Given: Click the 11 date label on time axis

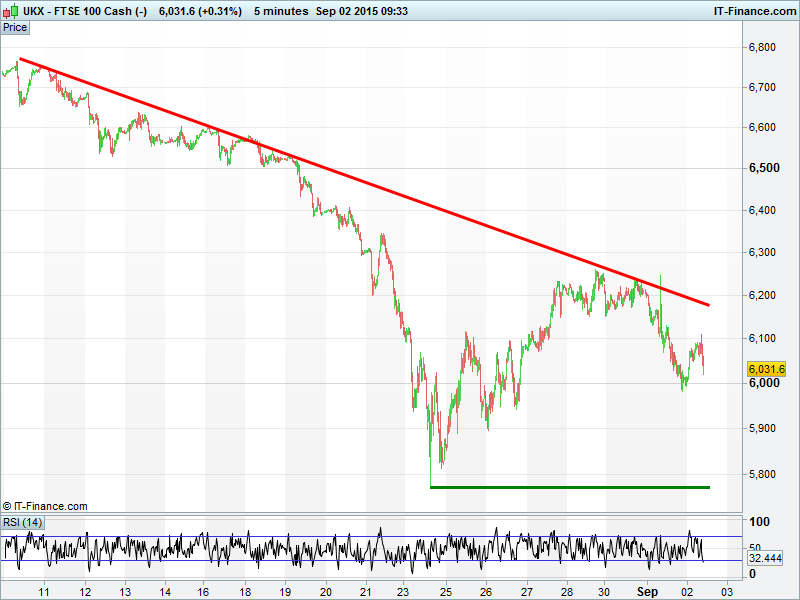Looking at the screenshot, I should pos(44,592).
